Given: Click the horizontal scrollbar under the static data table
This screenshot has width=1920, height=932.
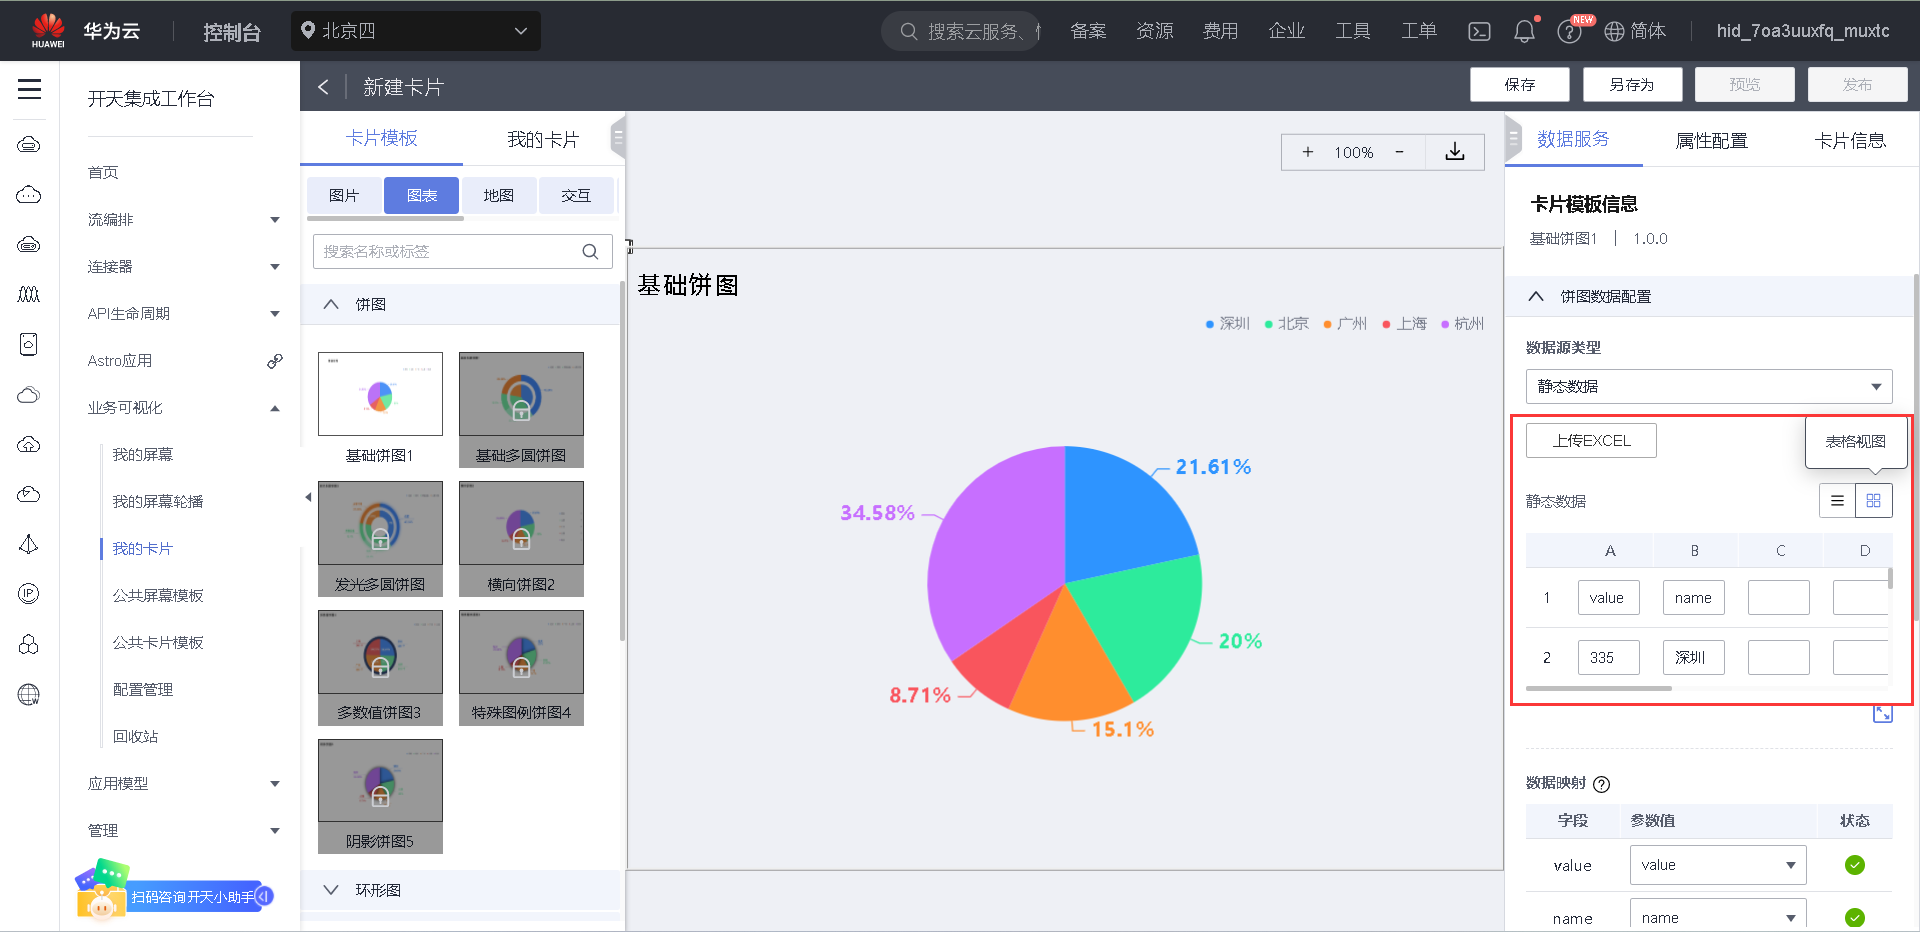Looking at the screenshot, I should pyautogui.click(x=1599, y=688).
